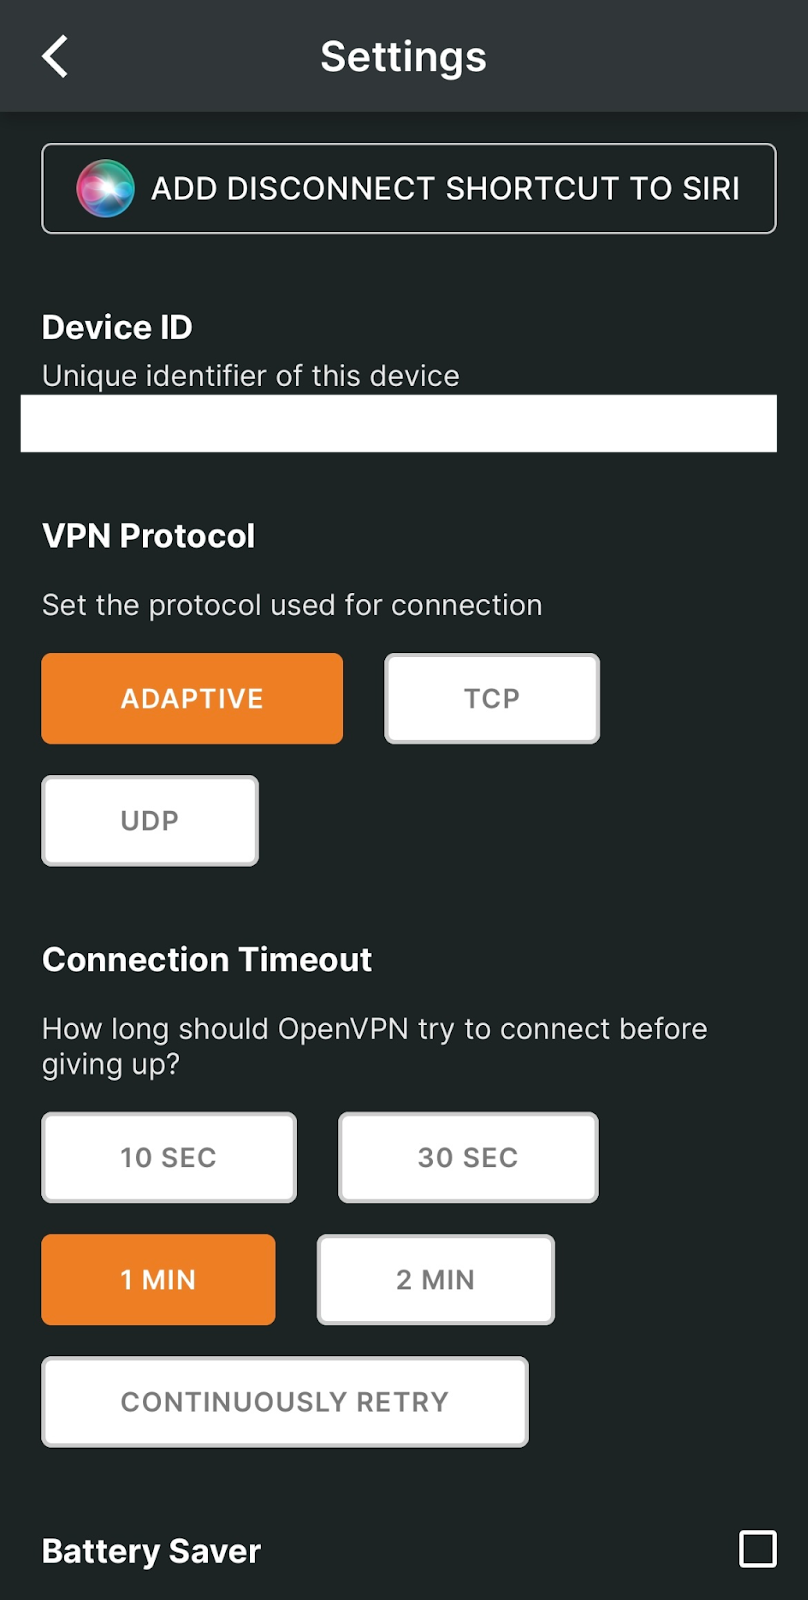Tap the Connection Timeout heading
808x1600 pixels.
coord(207,960)
